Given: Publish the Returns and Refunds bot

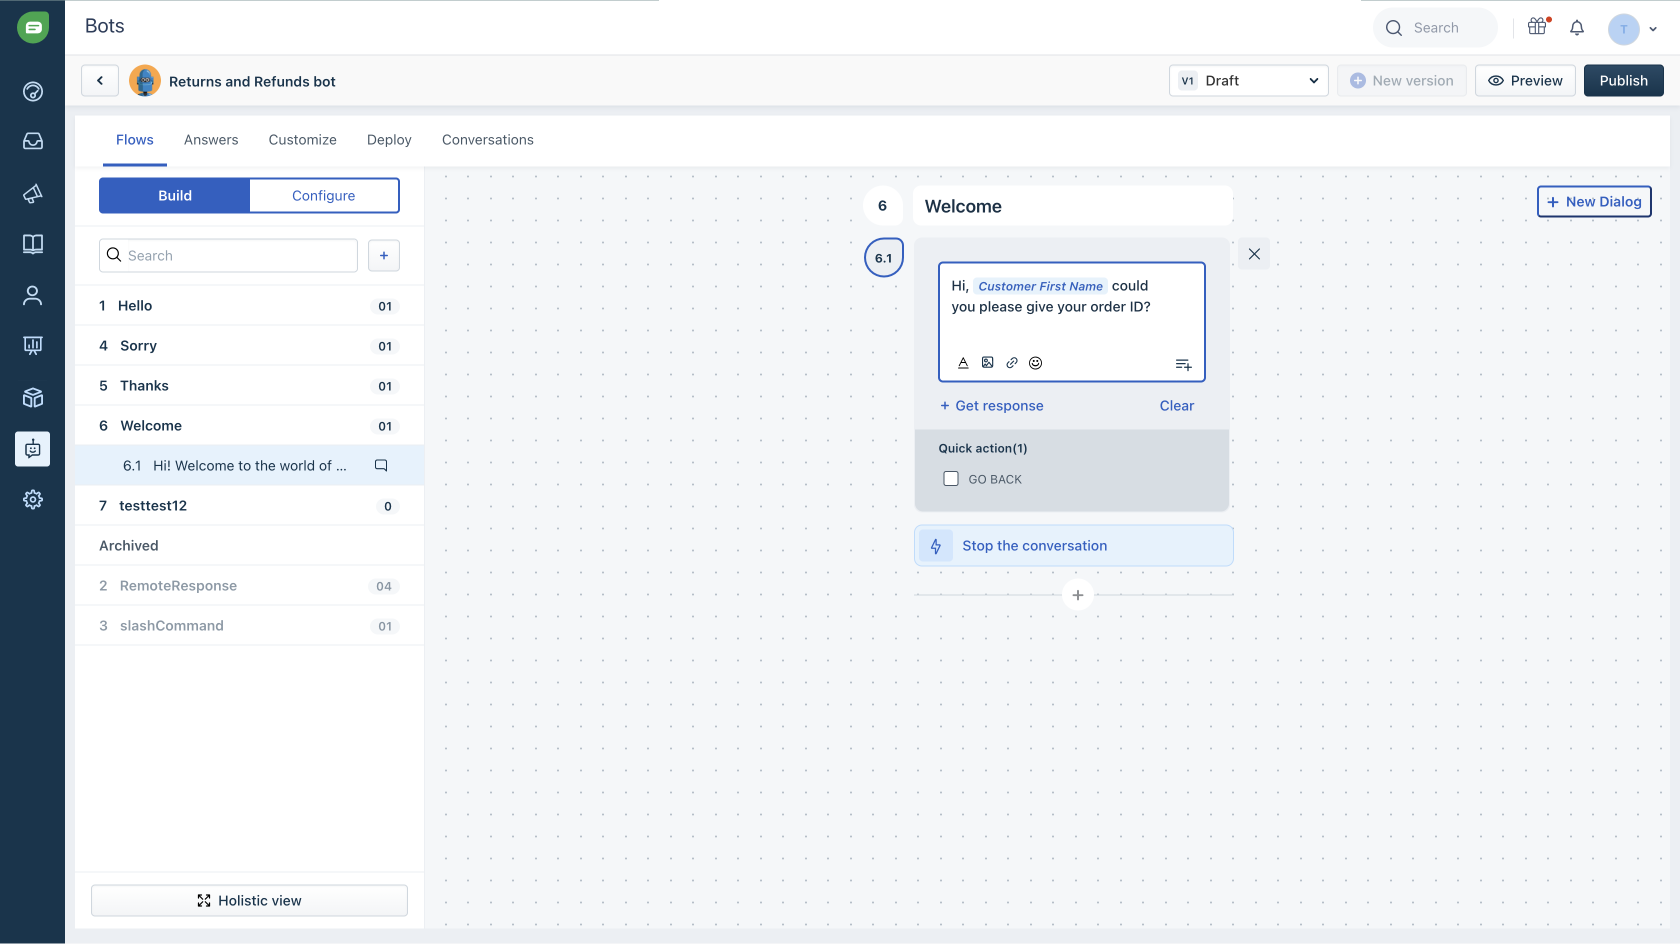Looking at the screenshot, I should pos(1623,80).
